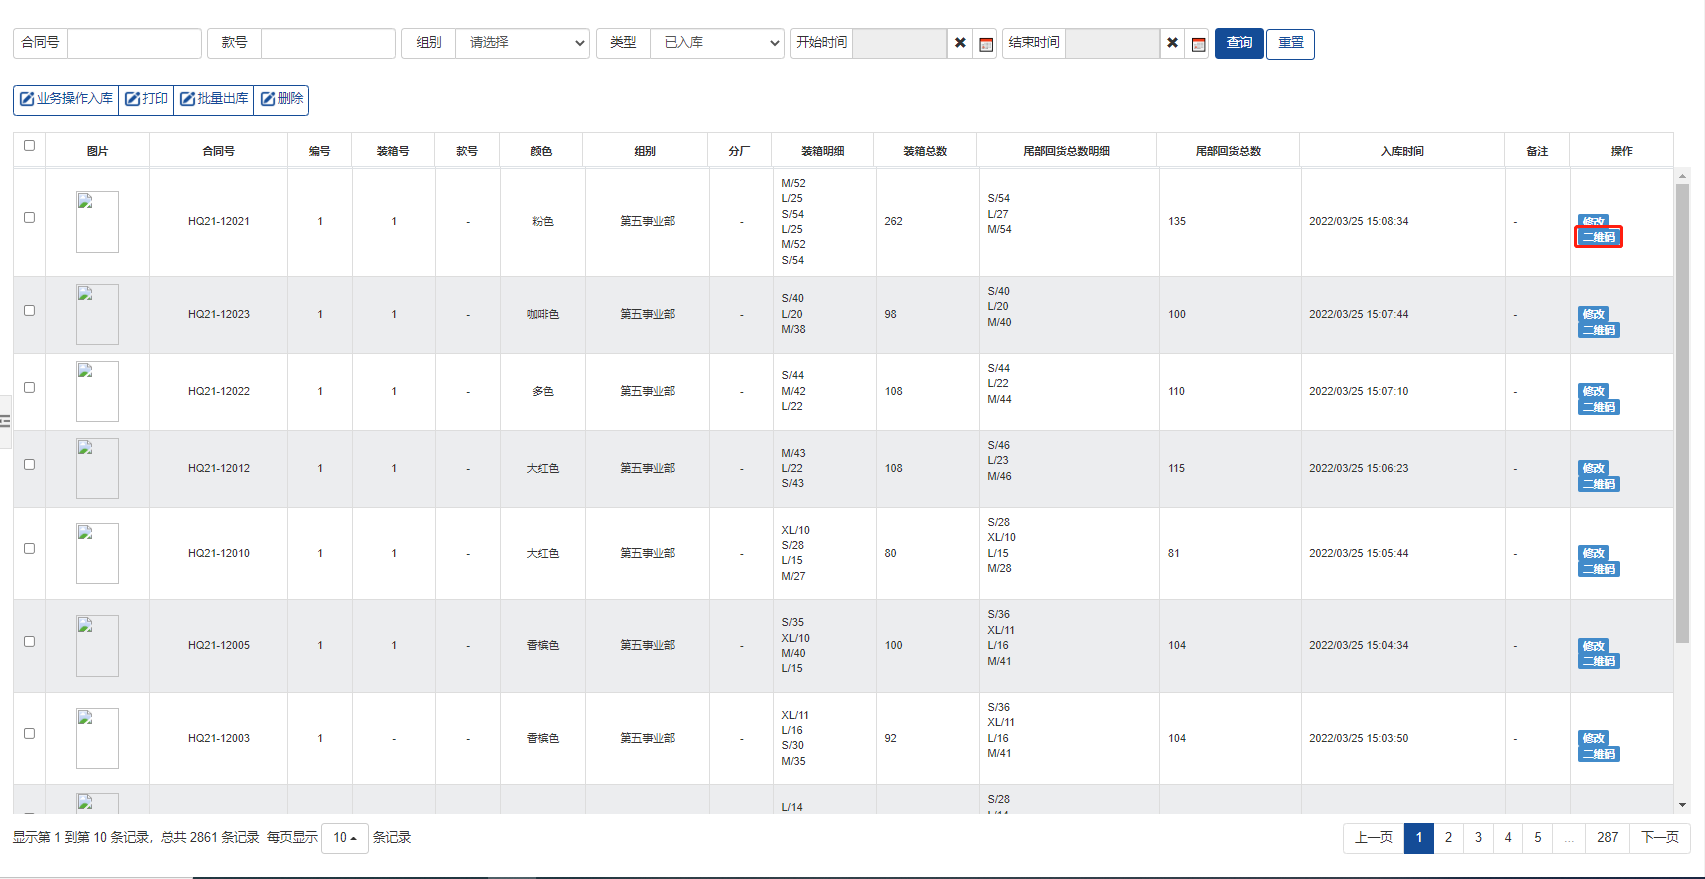Click the 二维码 button for HQ21-12021
The height and width of the screenshot is (879, 1705).
click(x=1598, y=237)
